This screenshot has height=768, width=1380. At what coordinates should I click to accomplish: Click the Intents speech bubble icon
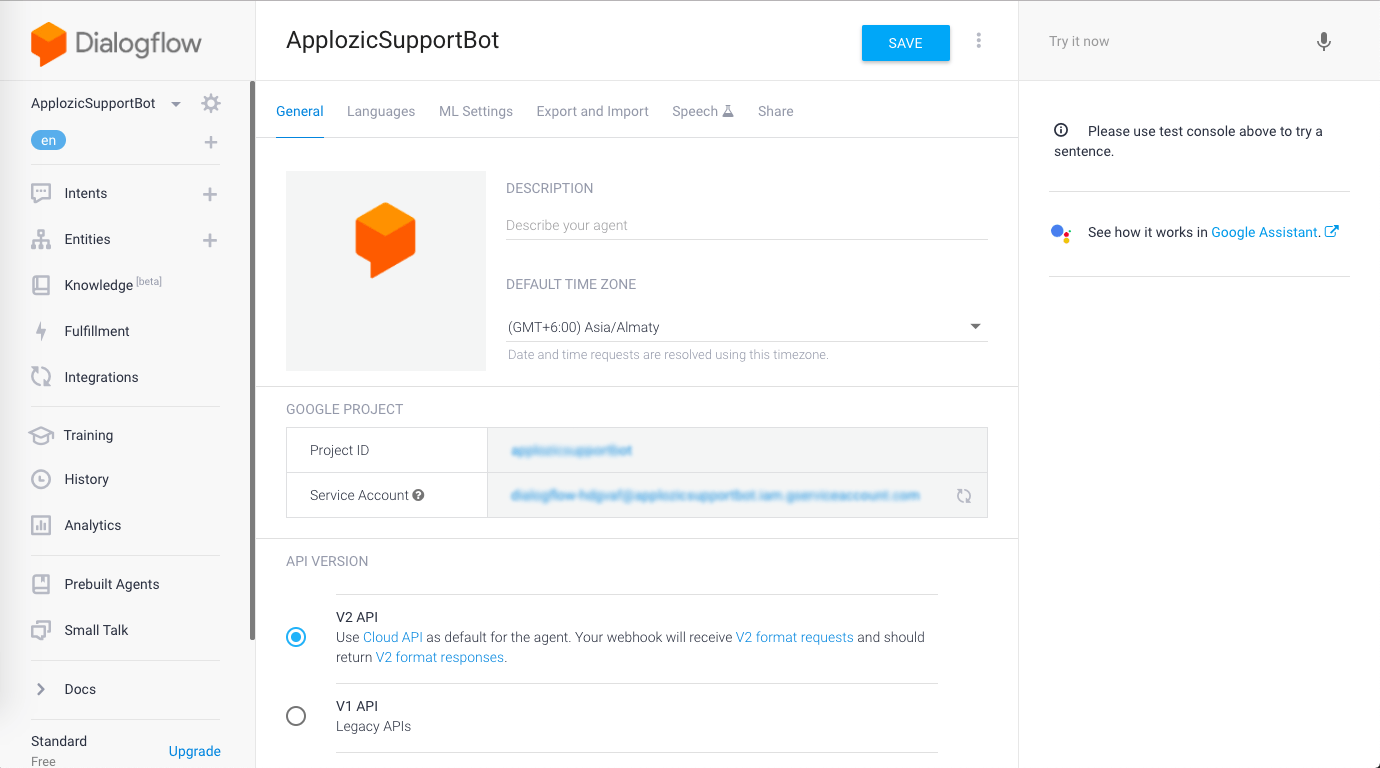pos(41,193)
